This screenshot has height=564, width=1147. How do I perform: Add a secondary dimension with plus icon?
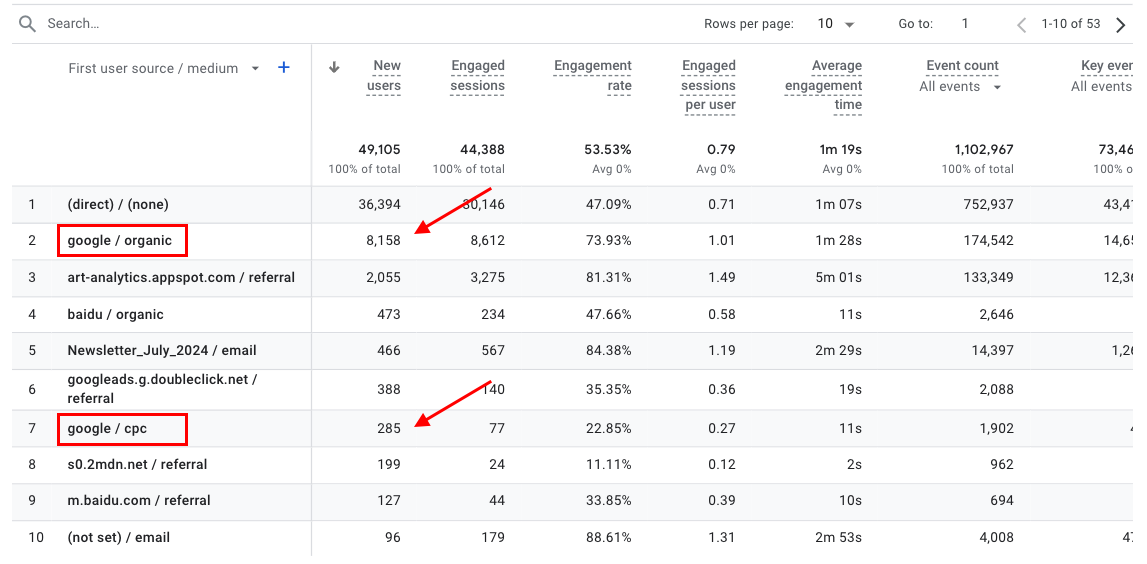284,68
